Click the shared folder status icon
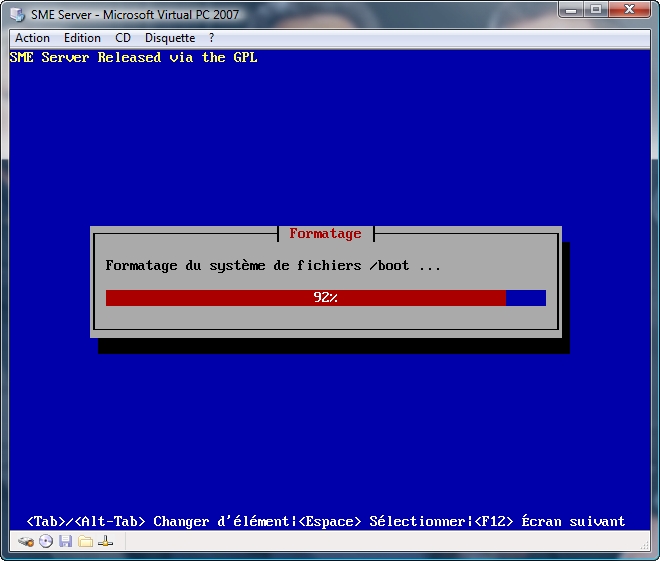This screenshot has width=660, height=561. pyautogui.click(x=85, y=541)
